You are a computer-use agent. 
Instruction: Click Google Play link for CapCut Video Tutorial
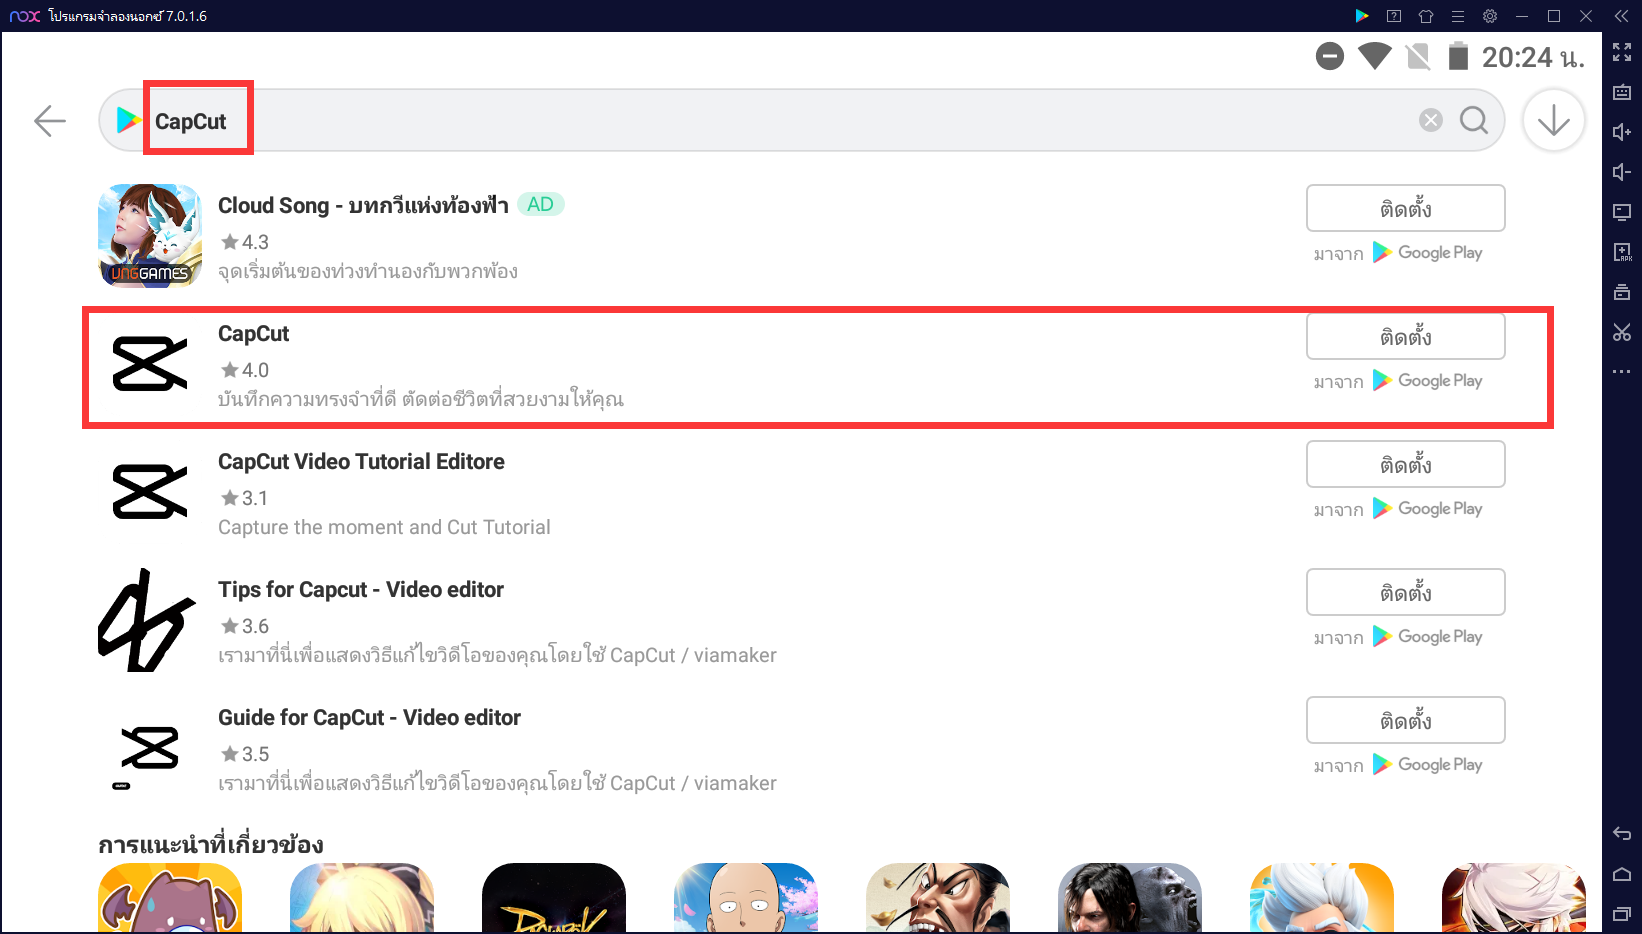1427,509
